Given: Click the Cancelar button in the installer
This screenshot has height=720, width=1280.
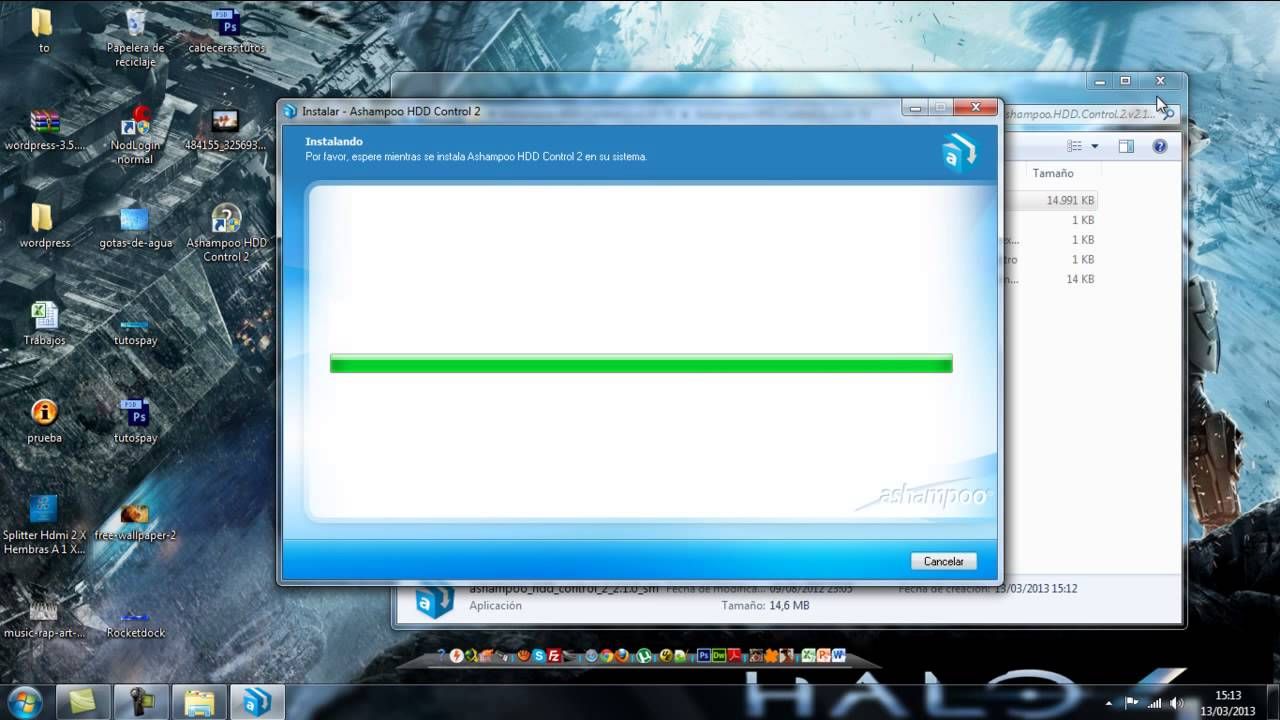Looking at the screenshot, I should (x=943, y=561).
